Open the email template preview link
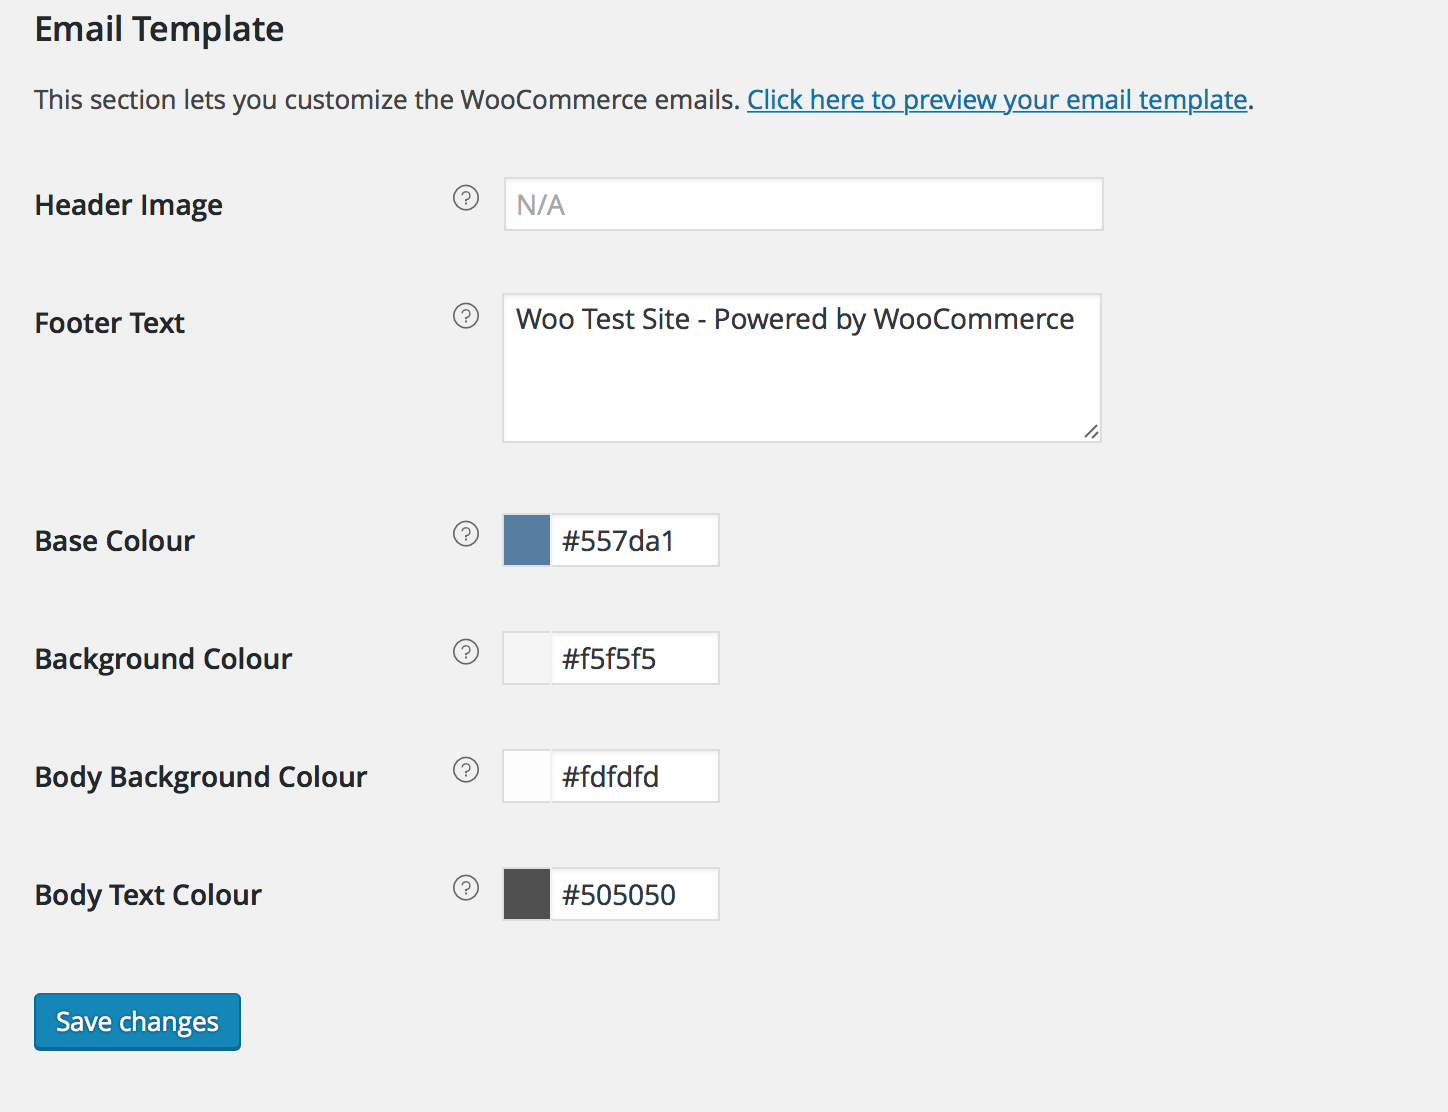 (997, 100)
